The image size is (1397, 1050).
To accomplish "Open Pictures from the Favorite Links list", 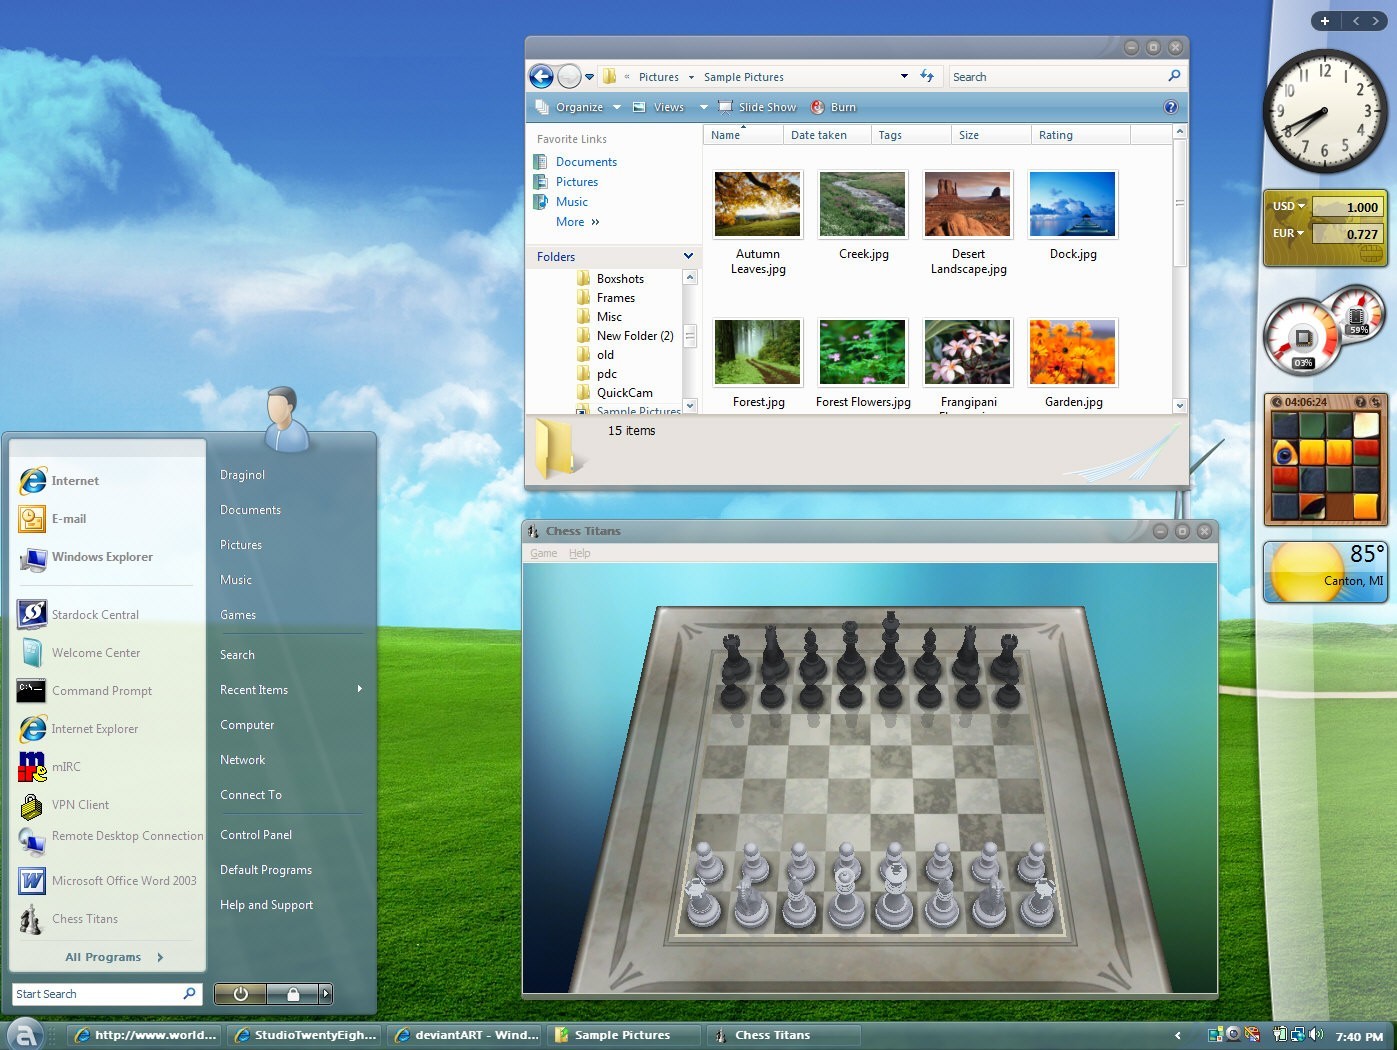I will (576, 181).
